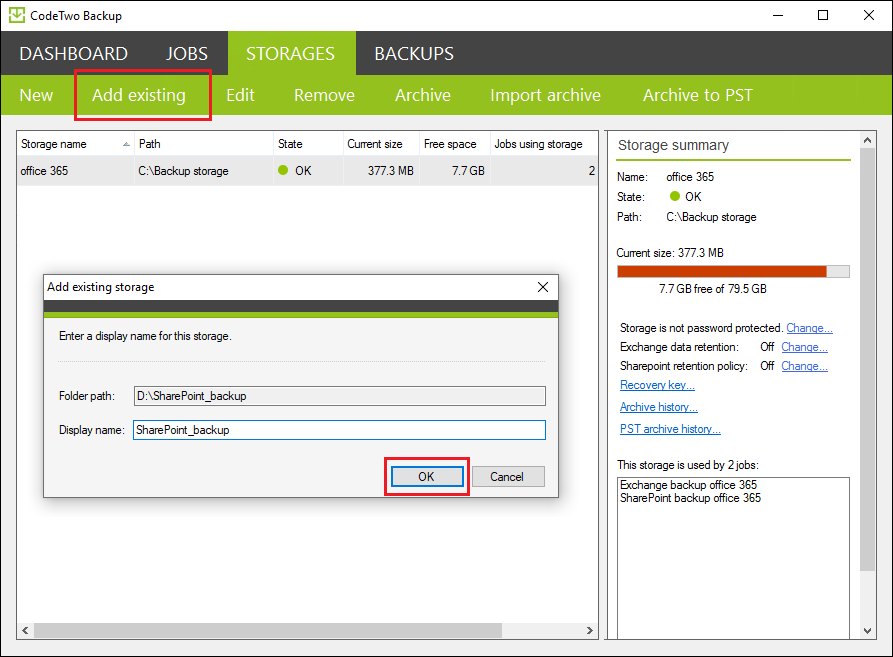Viewport: 893px width, 657px height.
Task: Click the summary panel scroll down arrow
Action: pos(867,631)
